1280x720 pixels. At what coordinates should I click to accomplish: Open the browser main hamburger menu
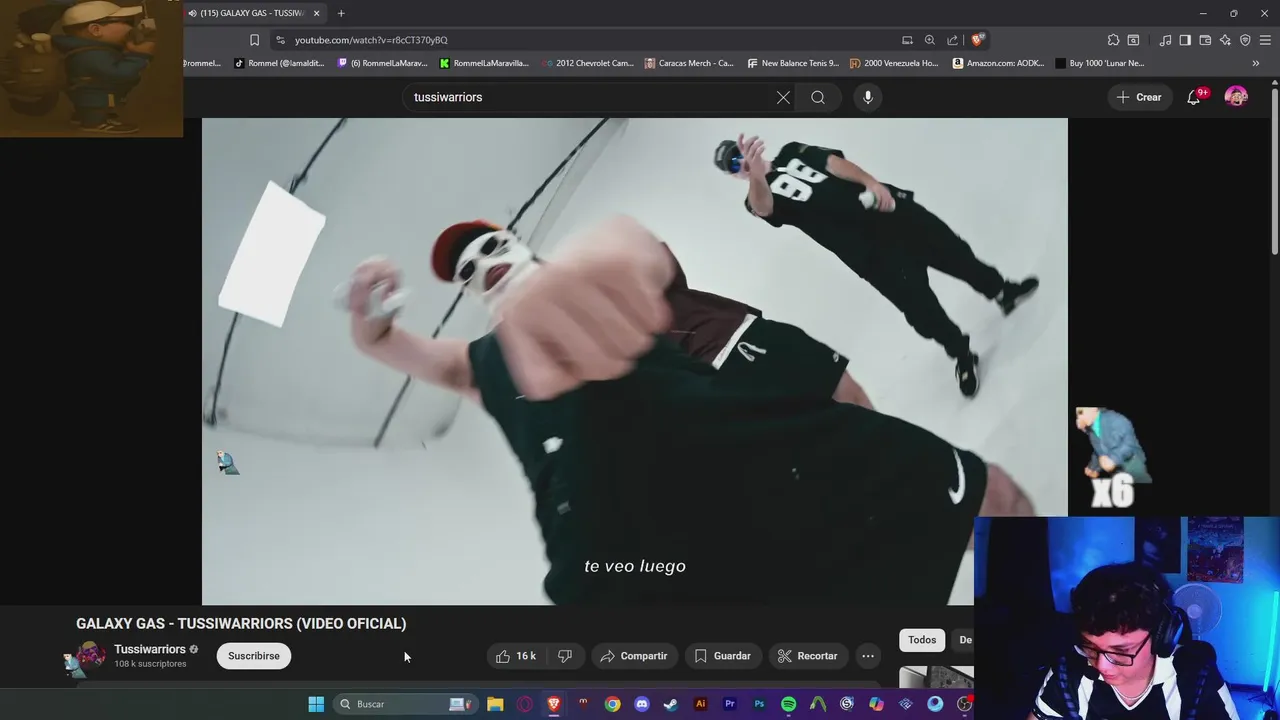coord(1266,40)
